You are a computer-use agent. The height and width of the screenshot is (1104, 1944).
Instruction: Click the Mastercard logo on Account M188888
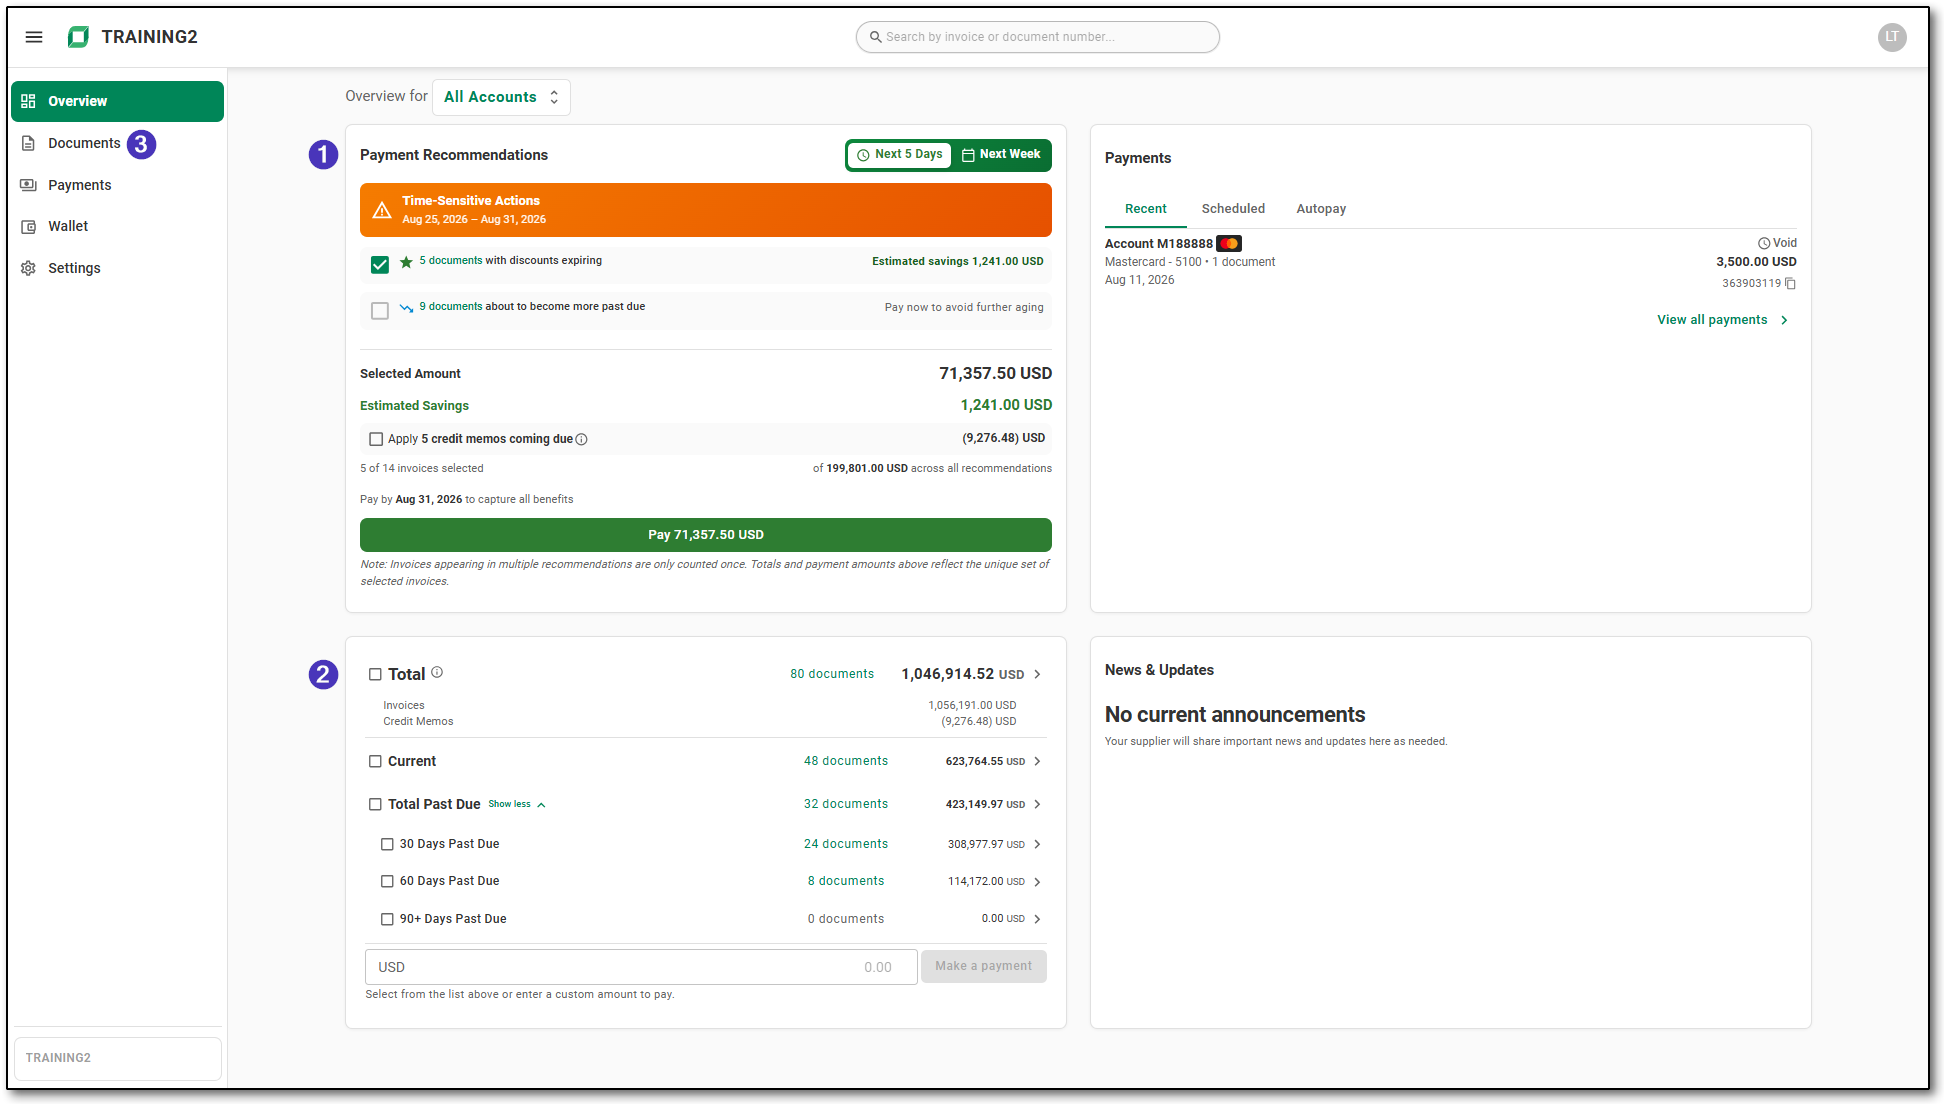click(x=1229, y=243)
